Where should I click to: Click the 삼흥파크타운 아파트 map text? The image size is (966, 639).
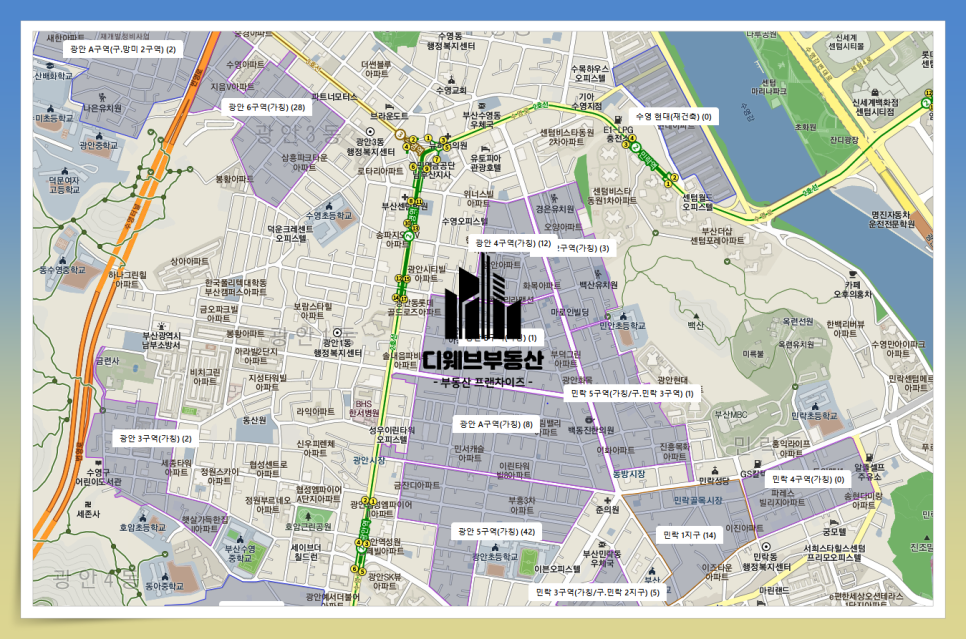click(x=304, y=163)
